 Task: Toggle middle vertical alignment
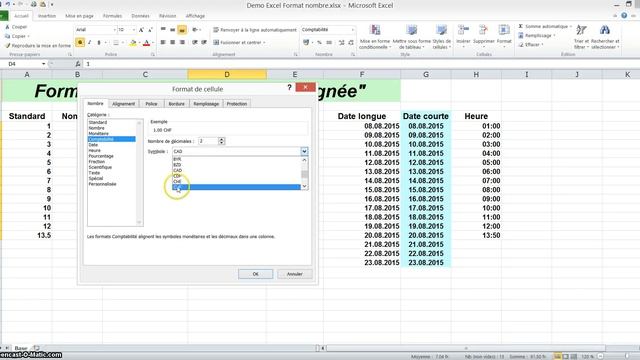(172, 30)
